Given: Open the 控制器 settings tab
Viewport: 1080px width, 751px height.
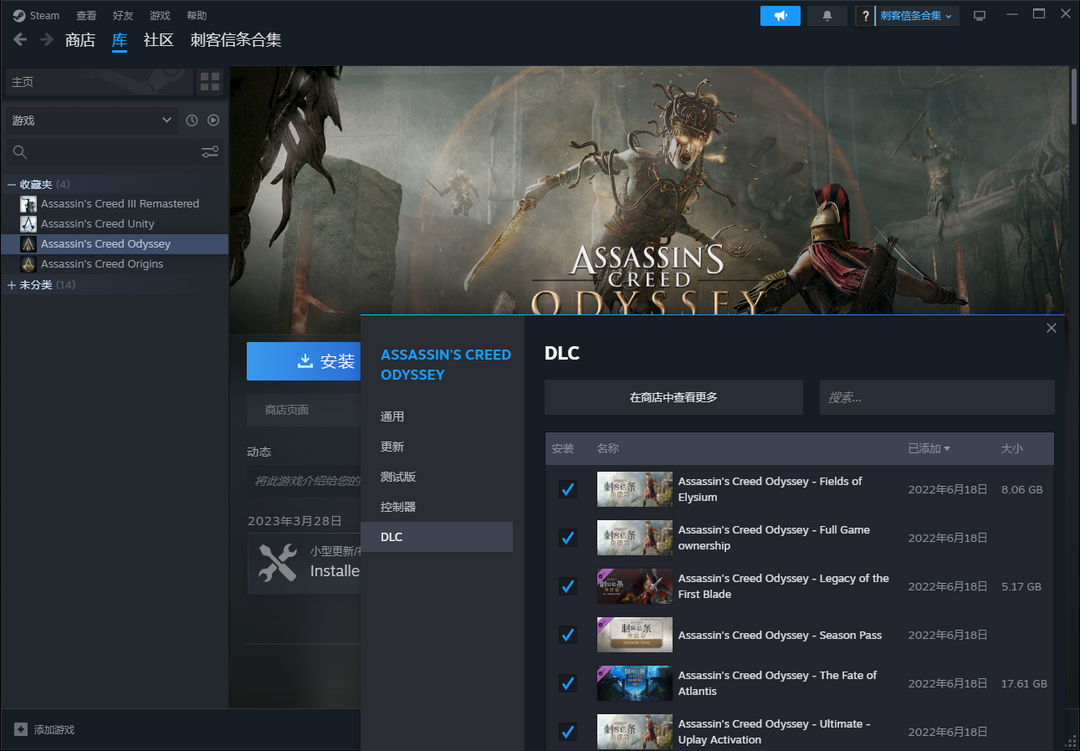Looking at the screenshot, I should (x=398, y=507).
